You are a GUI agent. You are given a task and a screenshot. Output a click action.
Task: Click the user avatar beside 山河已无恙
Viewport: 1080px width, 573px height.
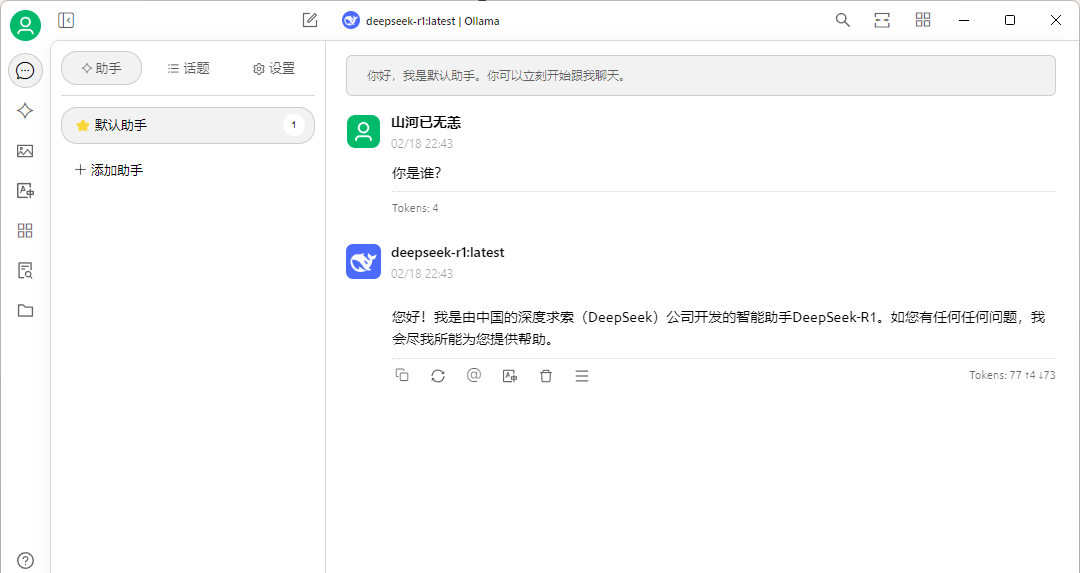363,132
